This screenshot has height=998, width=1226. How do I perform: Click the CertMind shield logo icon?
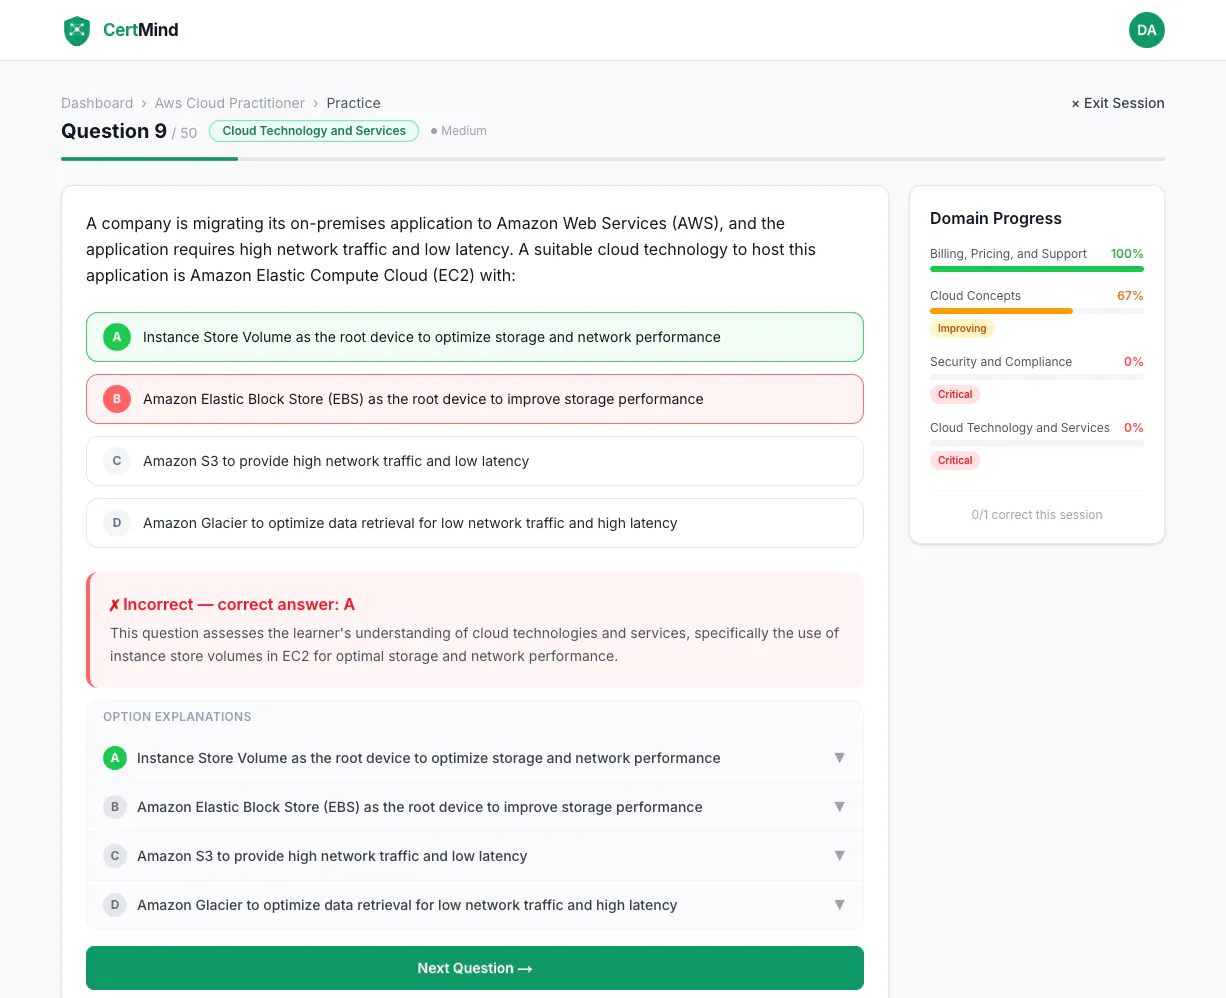pyautogui.click(x=77, y=30)
